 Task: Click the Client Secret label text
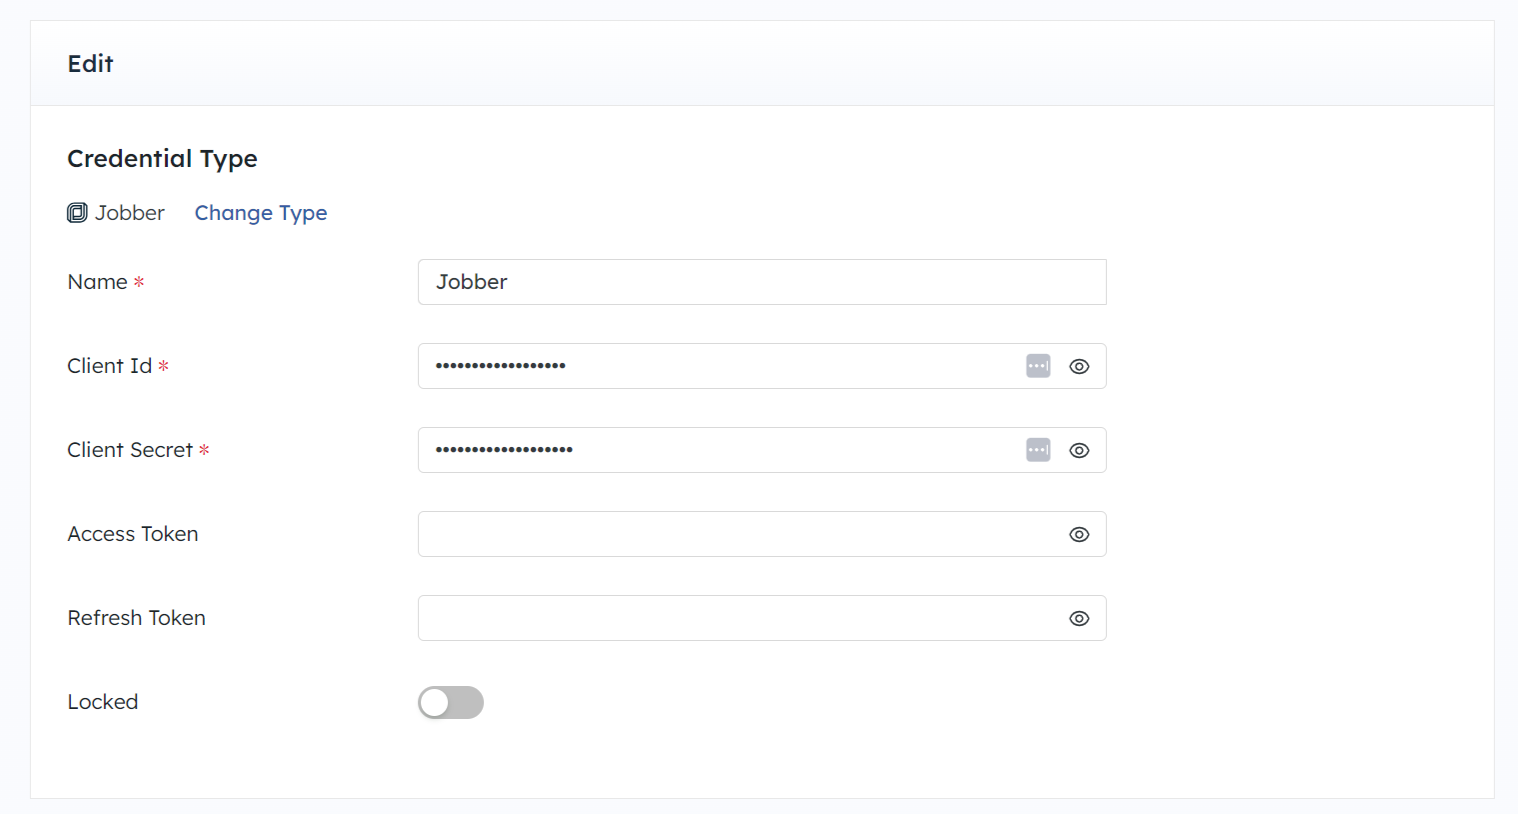[x=130, y=450]
